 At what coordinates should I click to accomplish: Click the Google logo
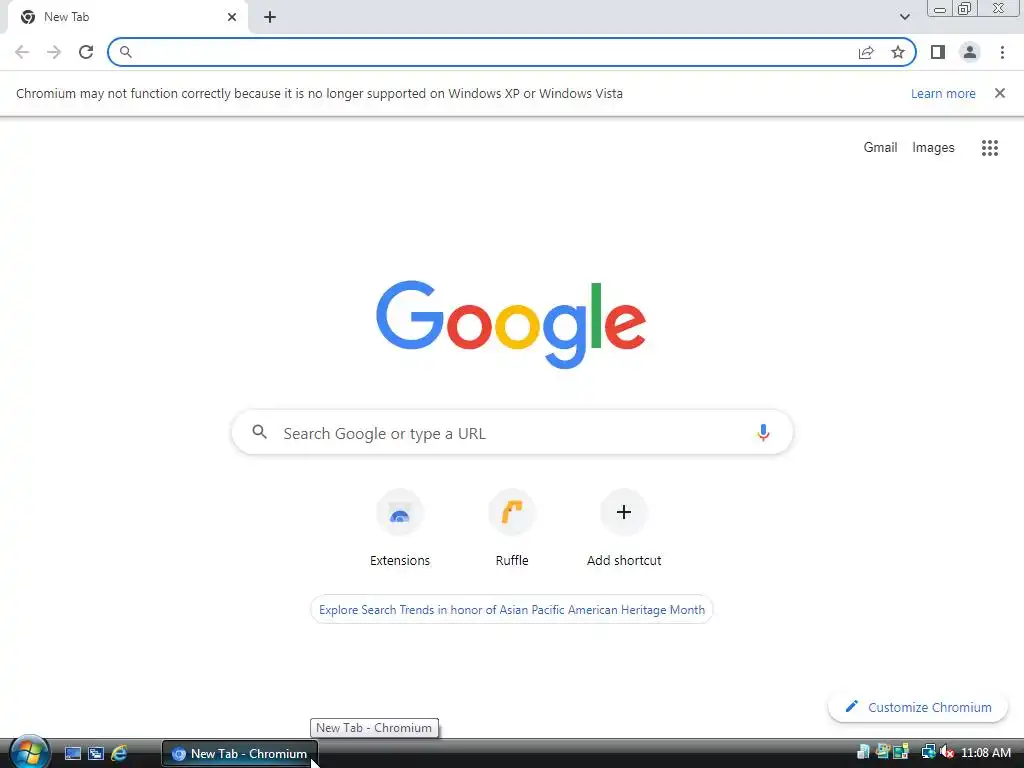511,325
